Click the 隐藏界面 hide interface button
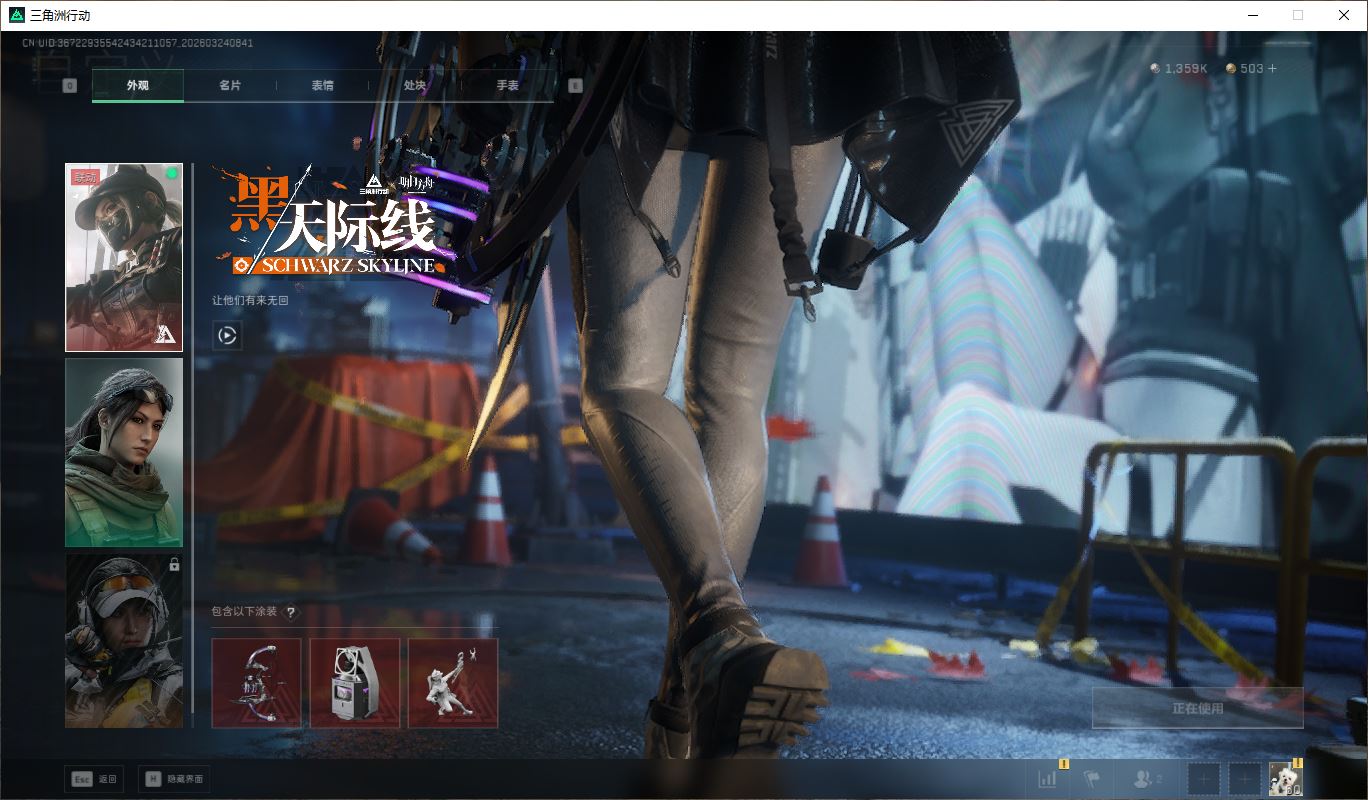The width and height of the screenshot is (1368, 800). click(174, 779)
